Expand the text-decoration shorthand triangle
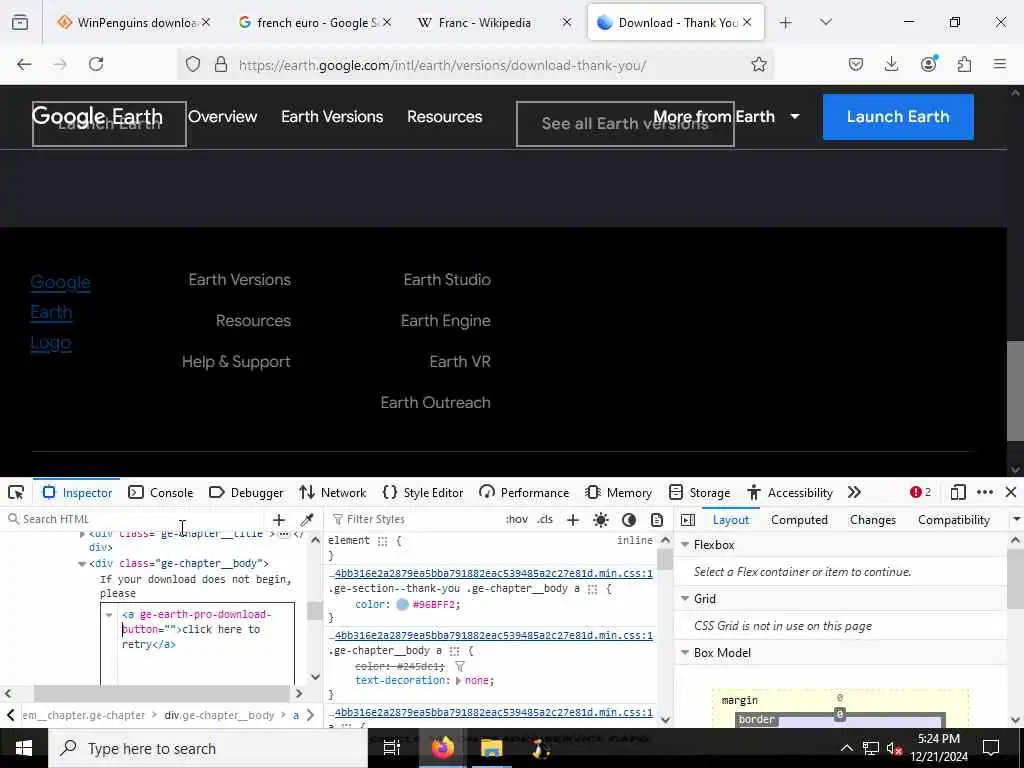Viewport: 1024px width, 768px height. [x=458, y=680]
